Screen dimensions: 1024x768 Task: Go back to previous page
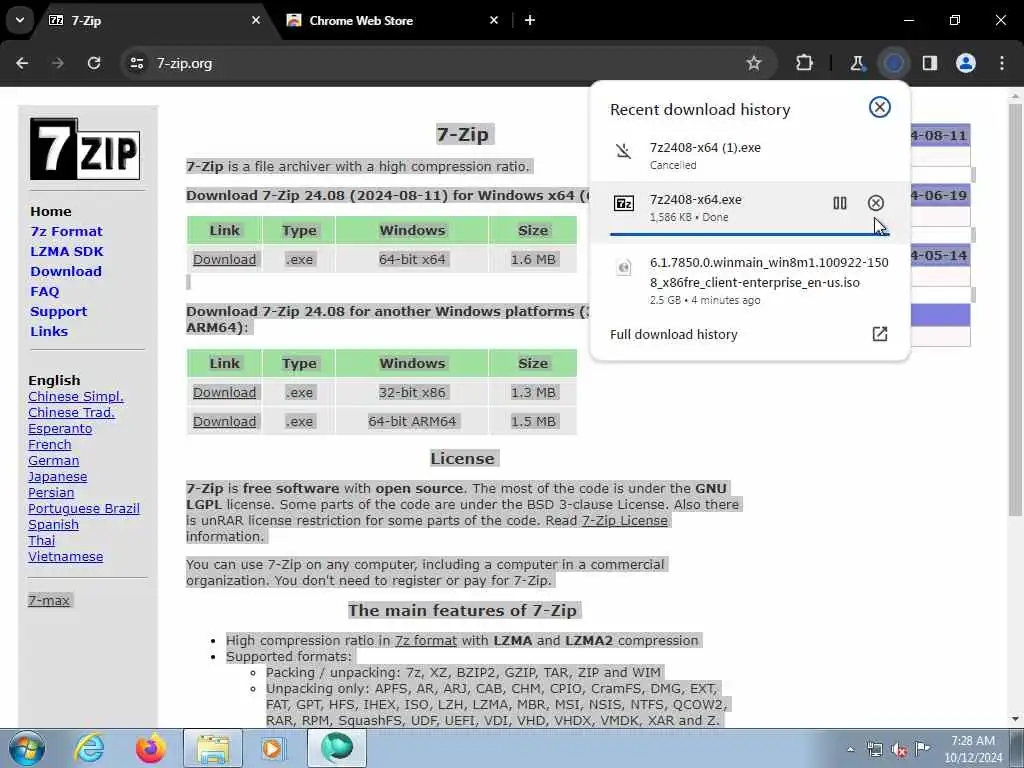pyautogui.click(x=22, y=63)
